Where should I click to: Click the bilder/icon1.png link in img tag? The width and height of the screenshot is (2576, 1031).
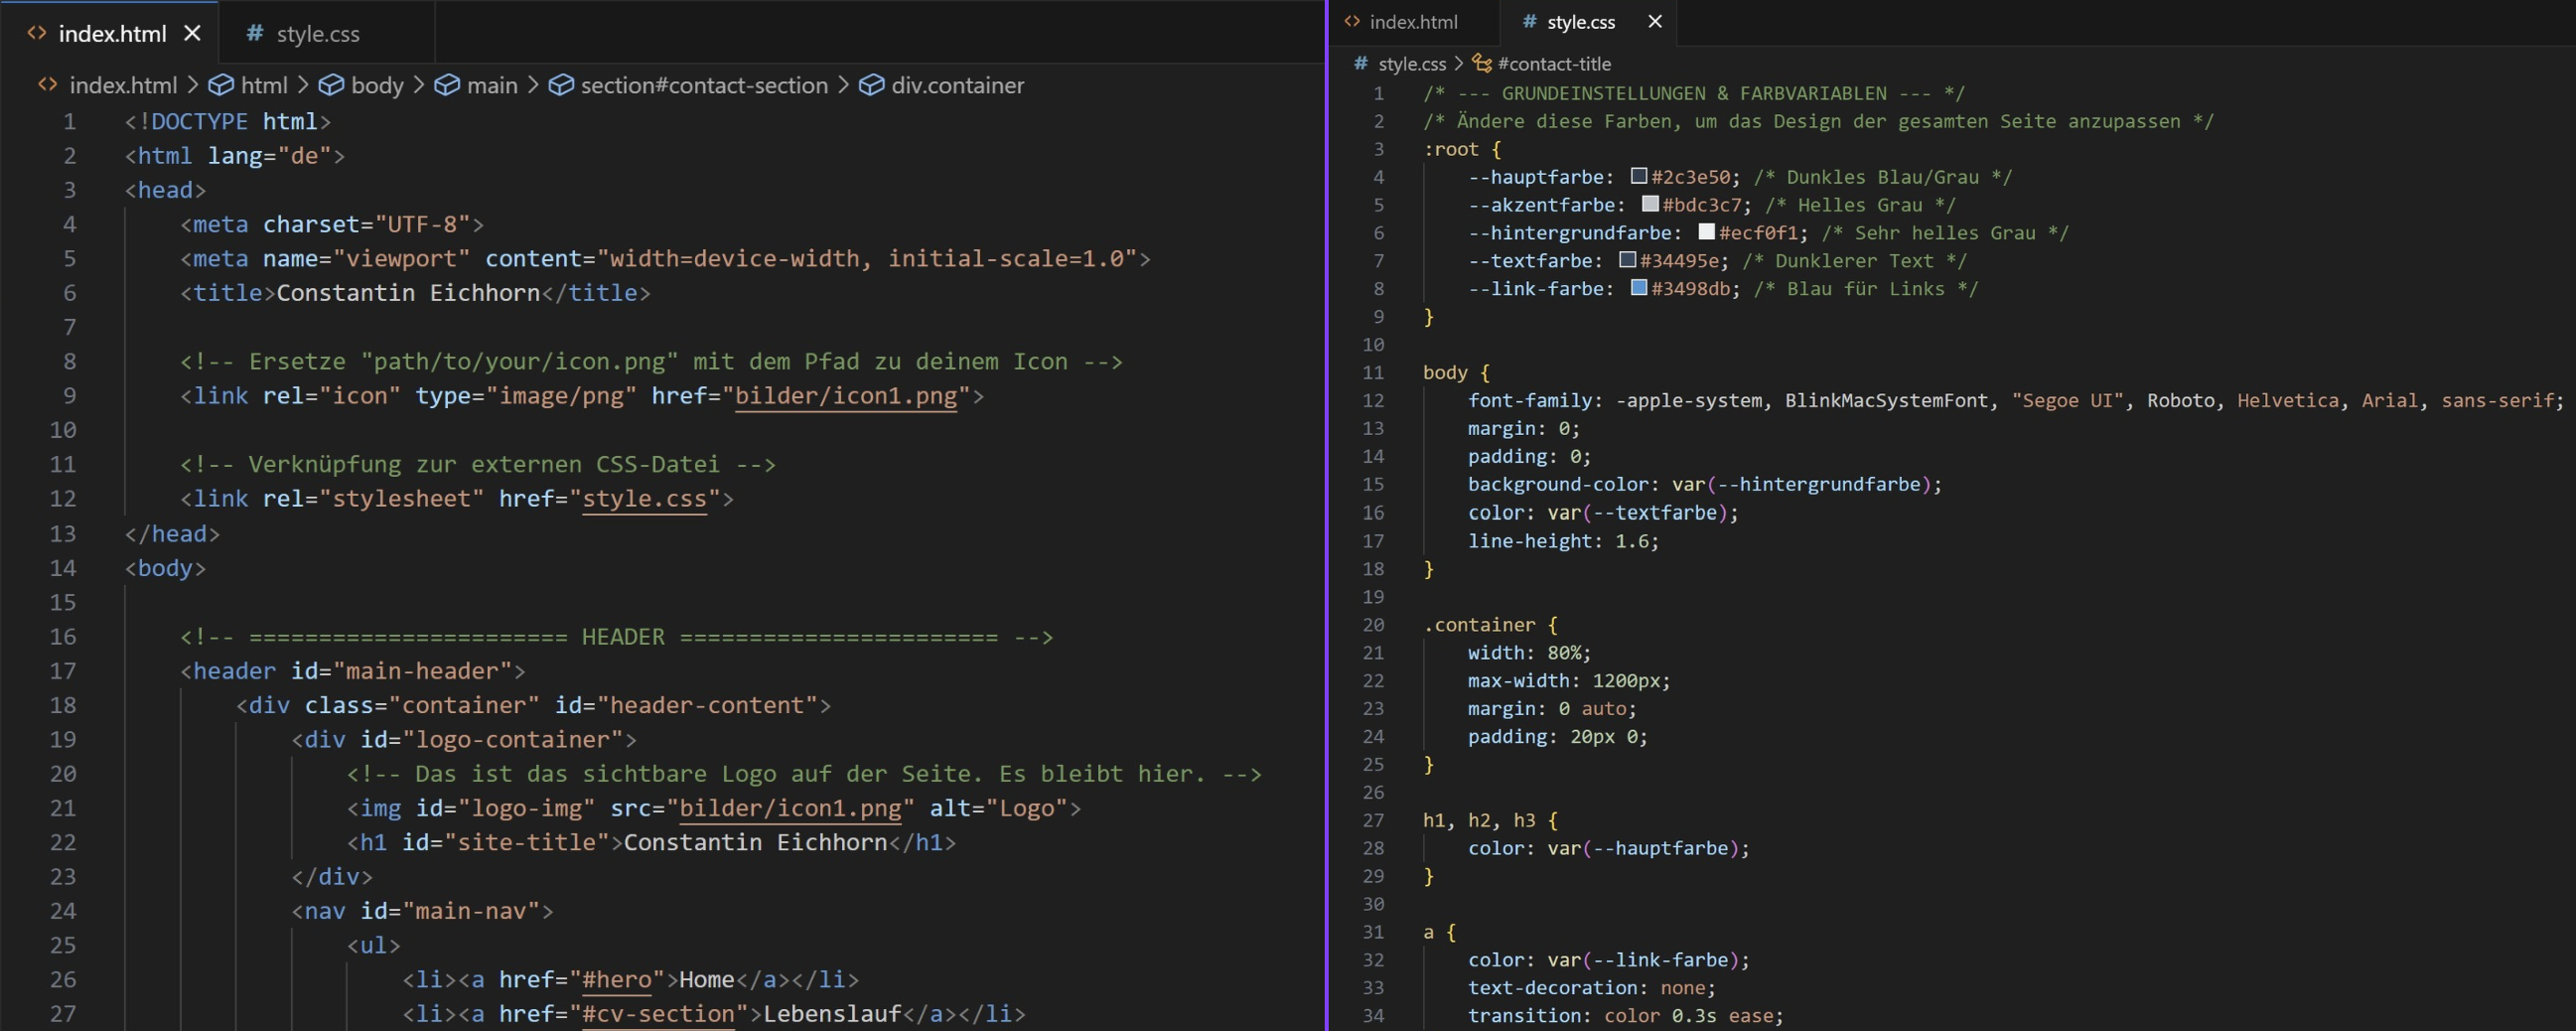[790, 808]
